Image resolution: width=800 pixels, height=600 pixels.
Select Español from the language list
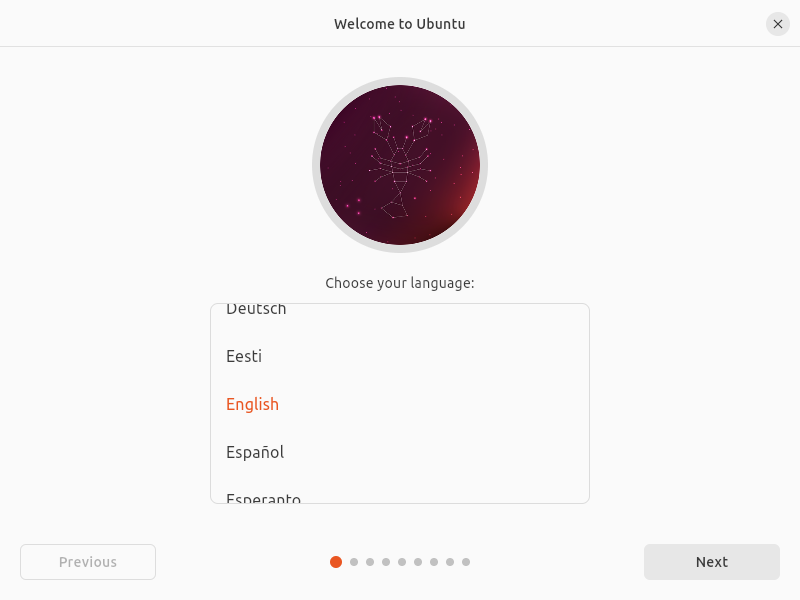254,452
